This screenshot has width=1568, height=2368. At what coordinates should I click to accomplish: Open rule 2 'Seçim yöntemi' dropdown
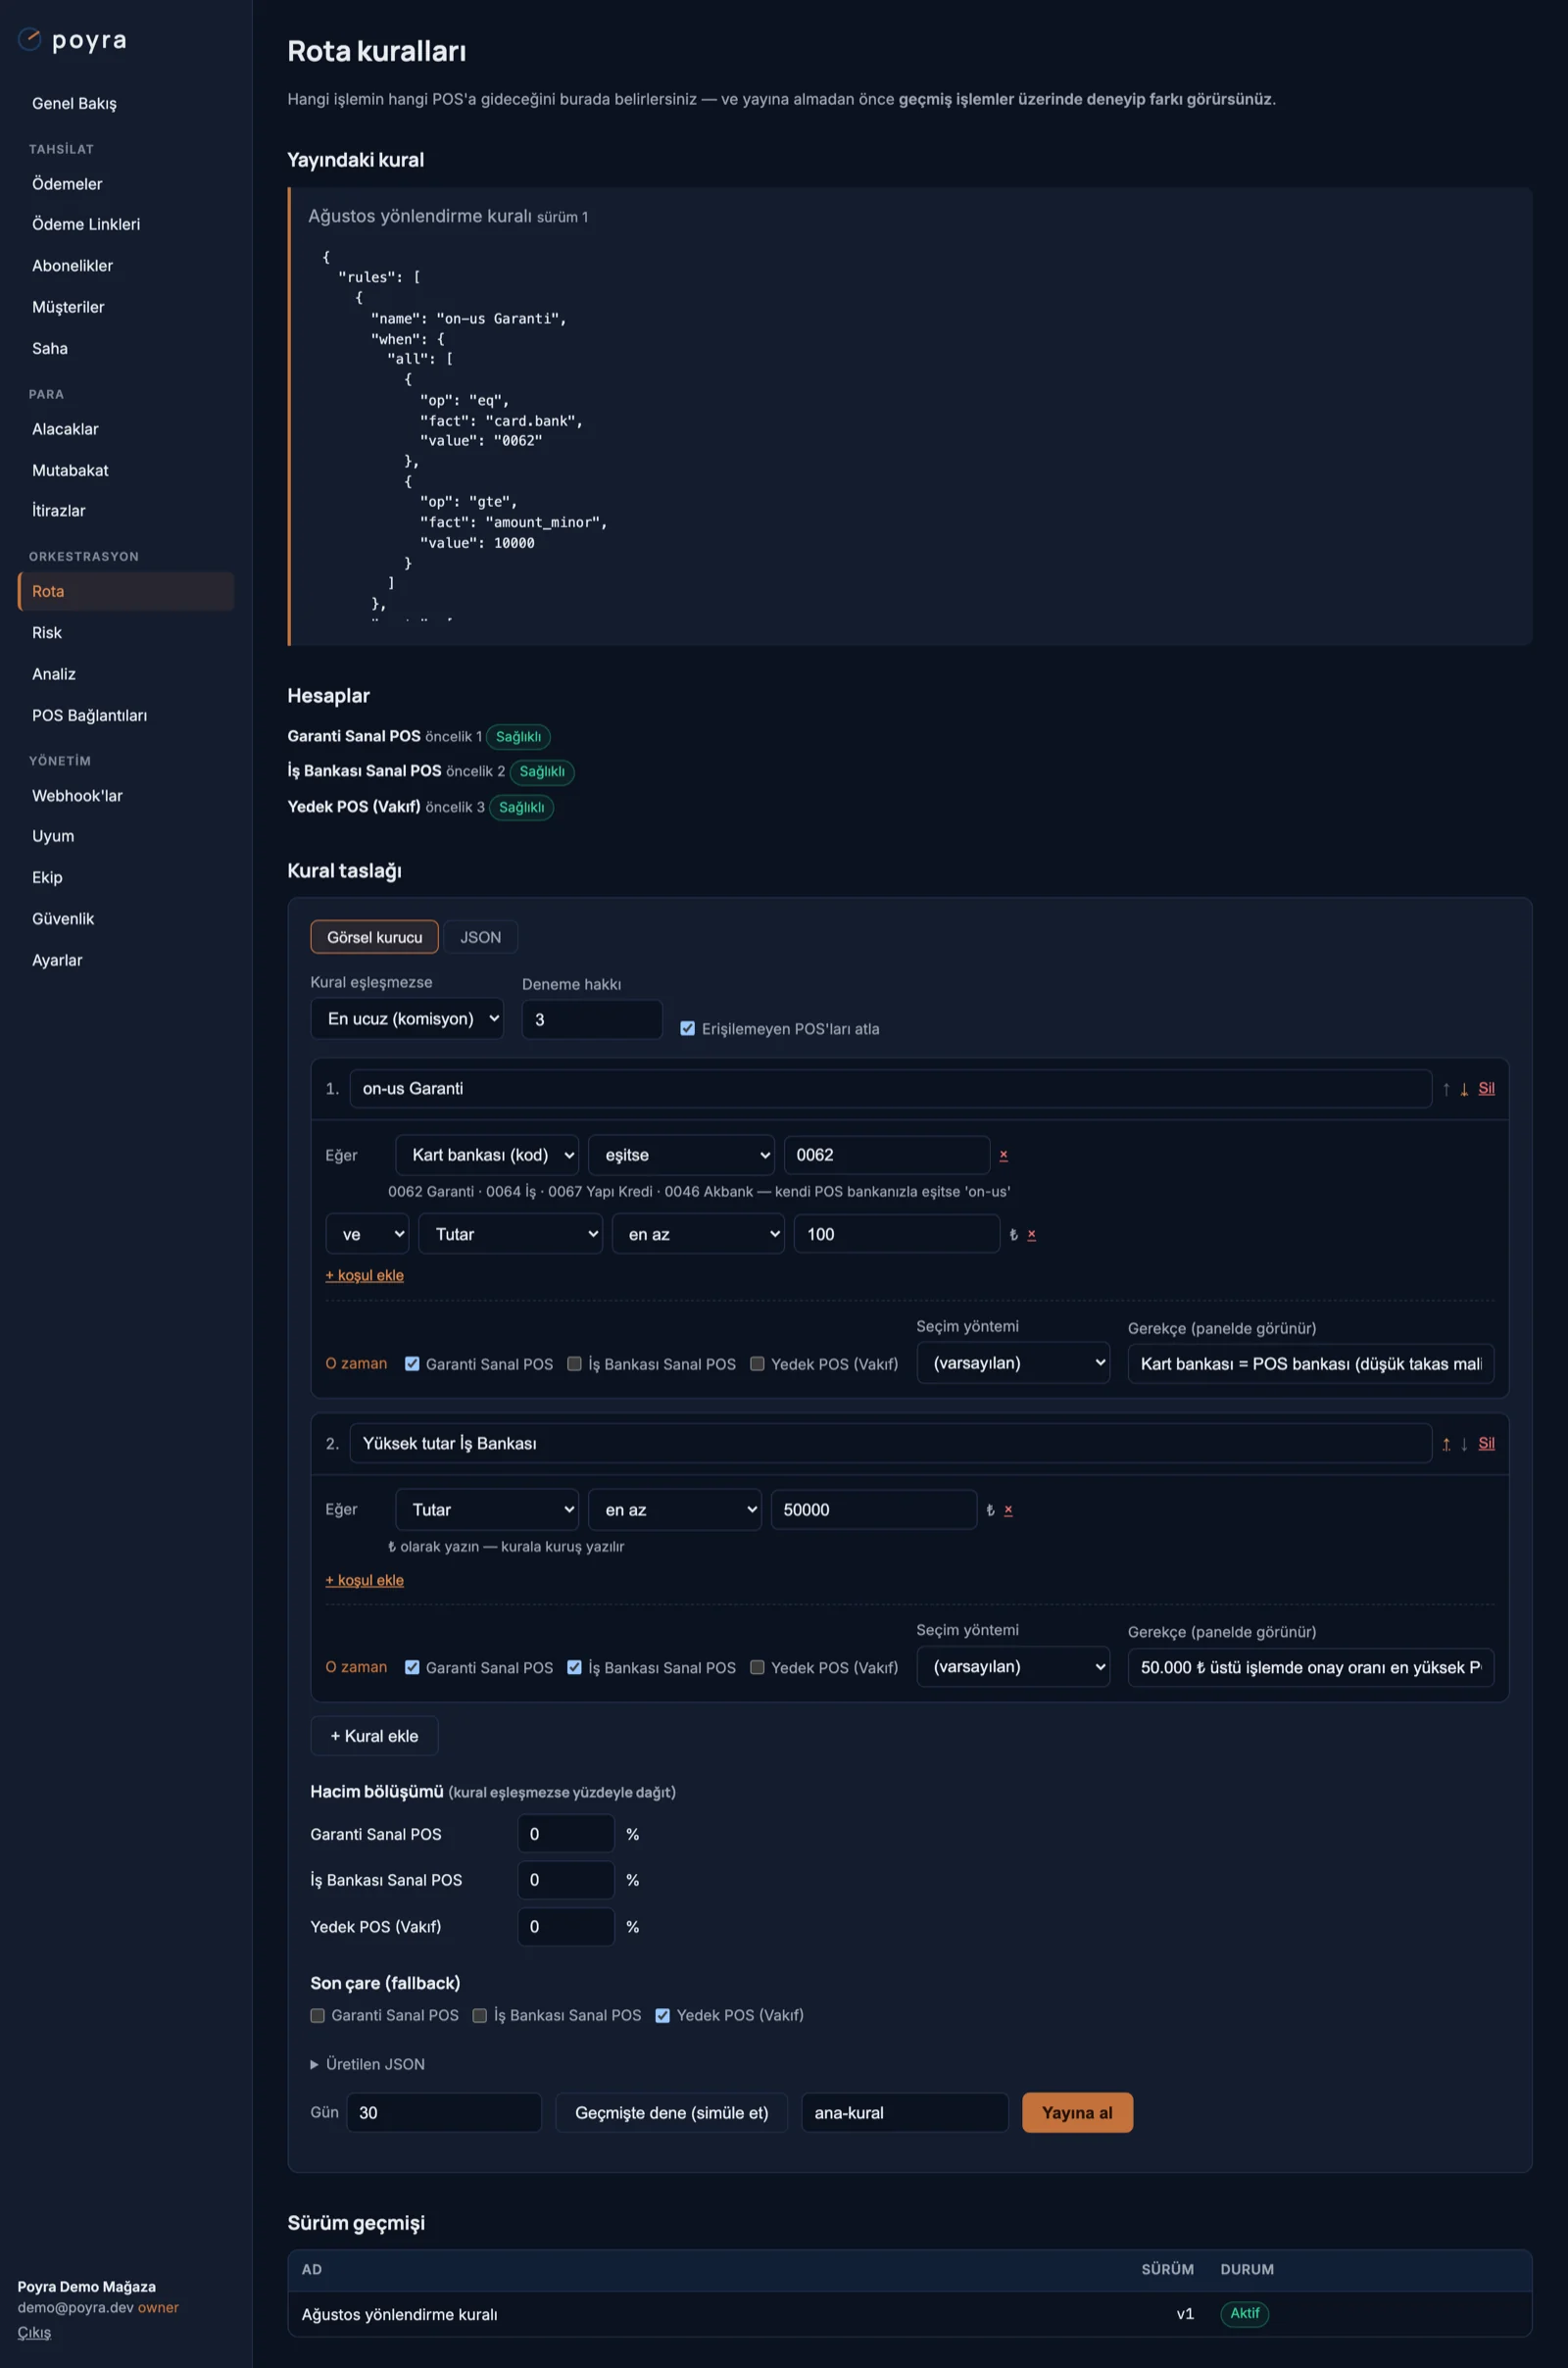(x=1013, y=1667)
